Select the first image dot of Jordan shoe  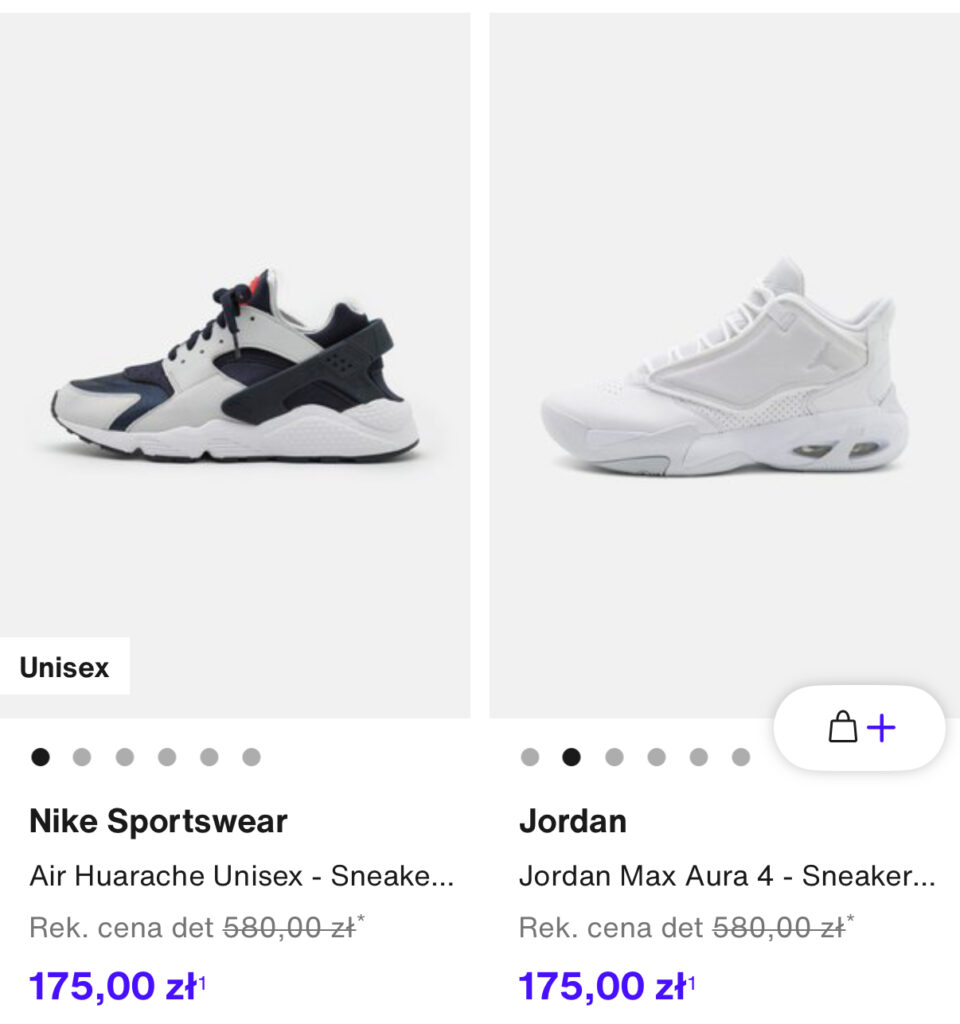click(530, 757)
